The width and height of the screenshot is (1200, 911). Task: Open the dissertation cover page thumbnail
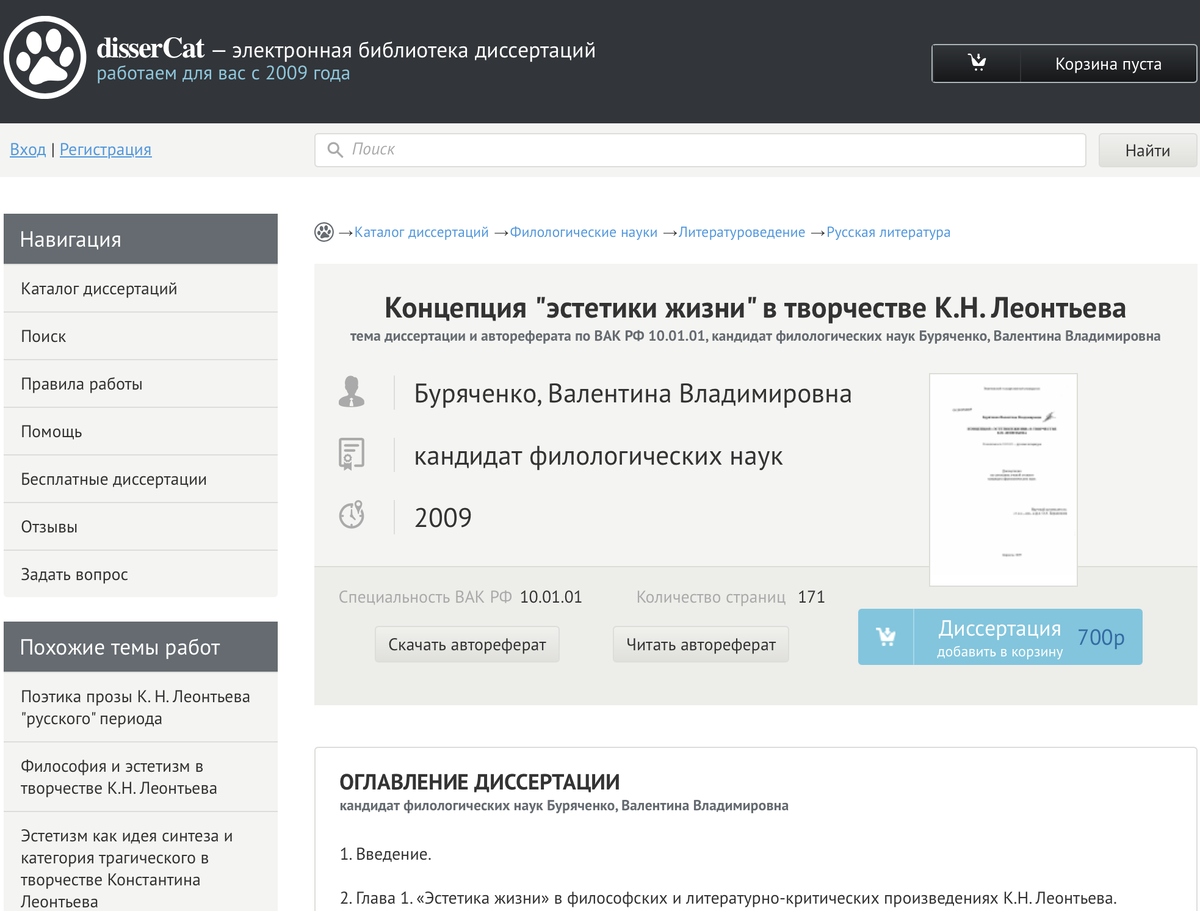pos(1003,479)
